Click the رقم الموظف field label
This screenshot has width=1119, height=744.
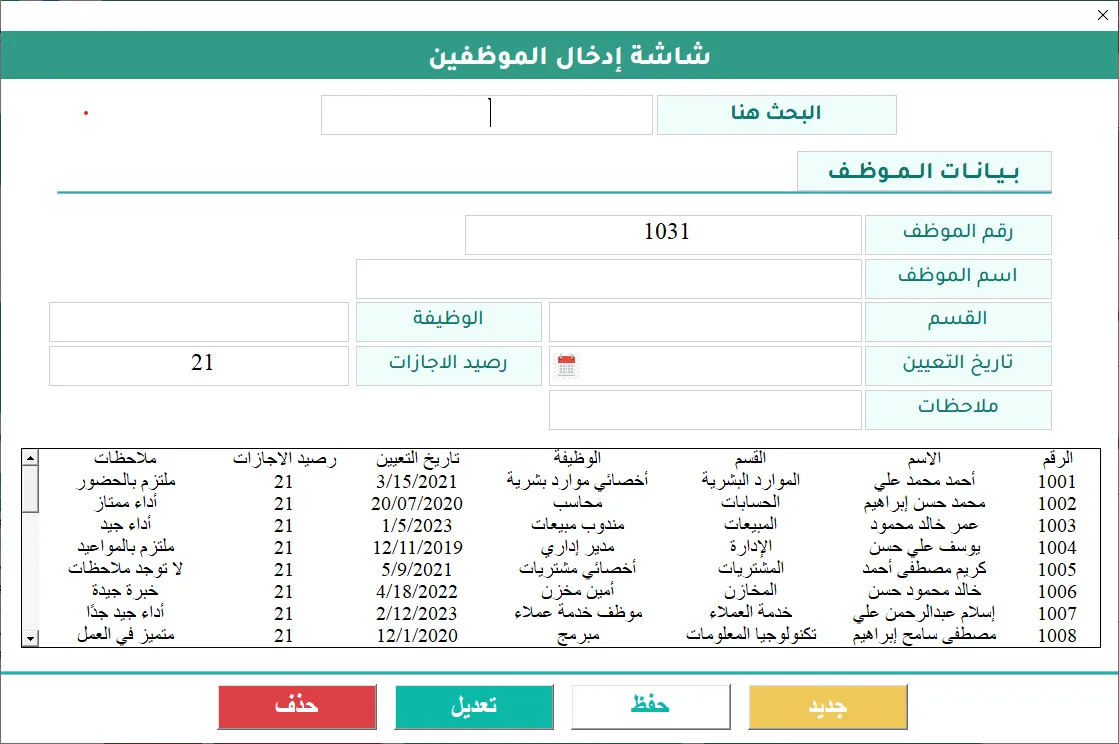pyautogui.click(x=958, y=235)
